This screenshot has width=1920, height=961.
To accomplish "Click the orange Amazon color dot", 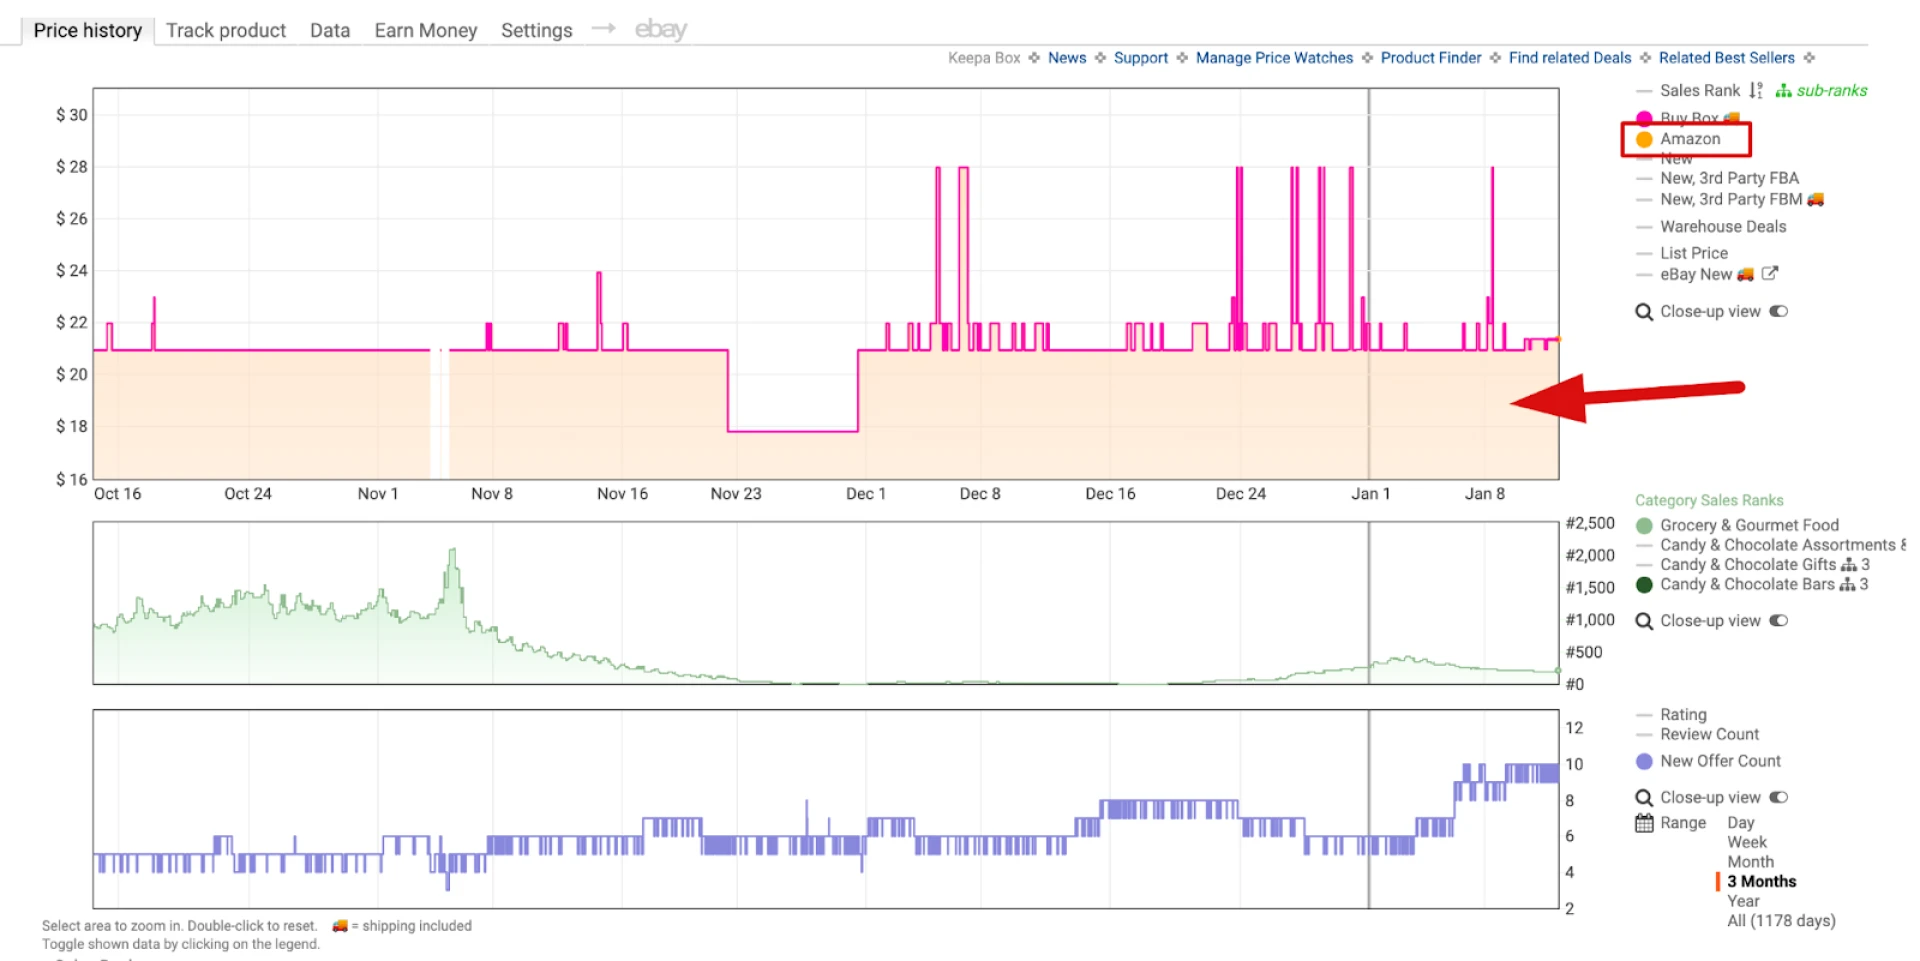I will (1643, 140).
